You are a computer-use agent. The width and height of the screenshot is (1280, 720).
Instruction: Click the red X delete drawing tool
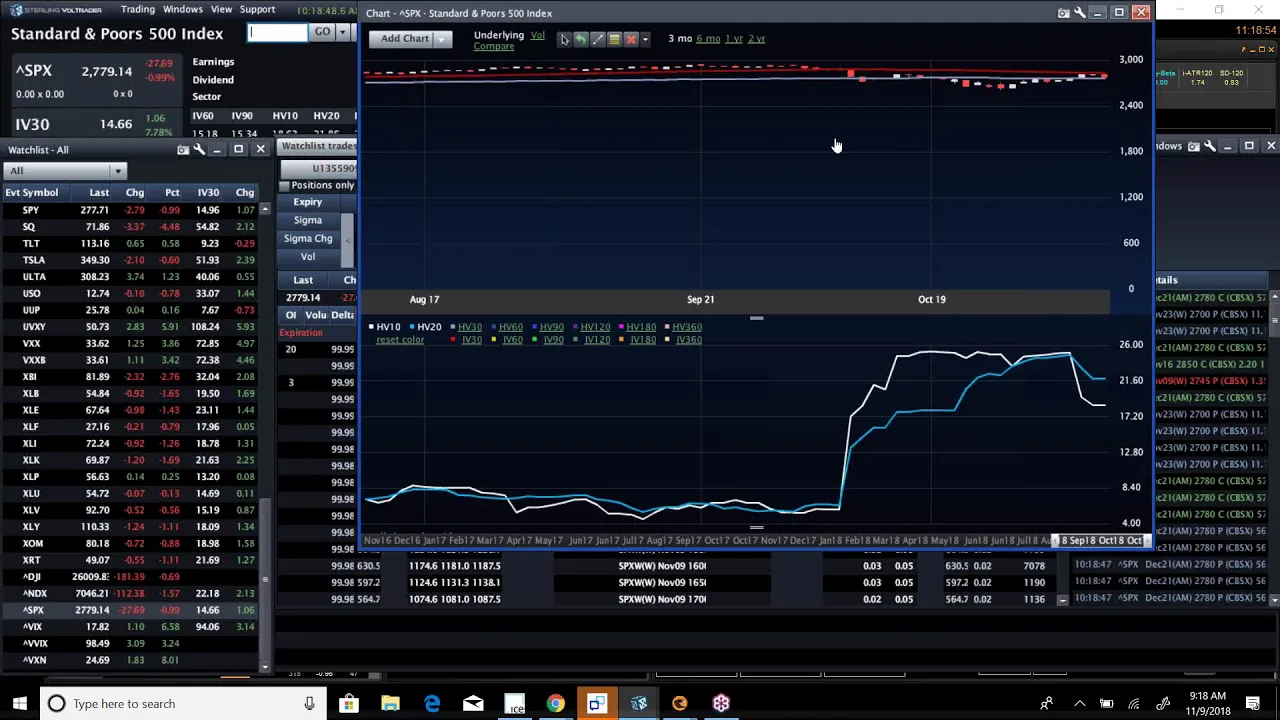point(631,39)
